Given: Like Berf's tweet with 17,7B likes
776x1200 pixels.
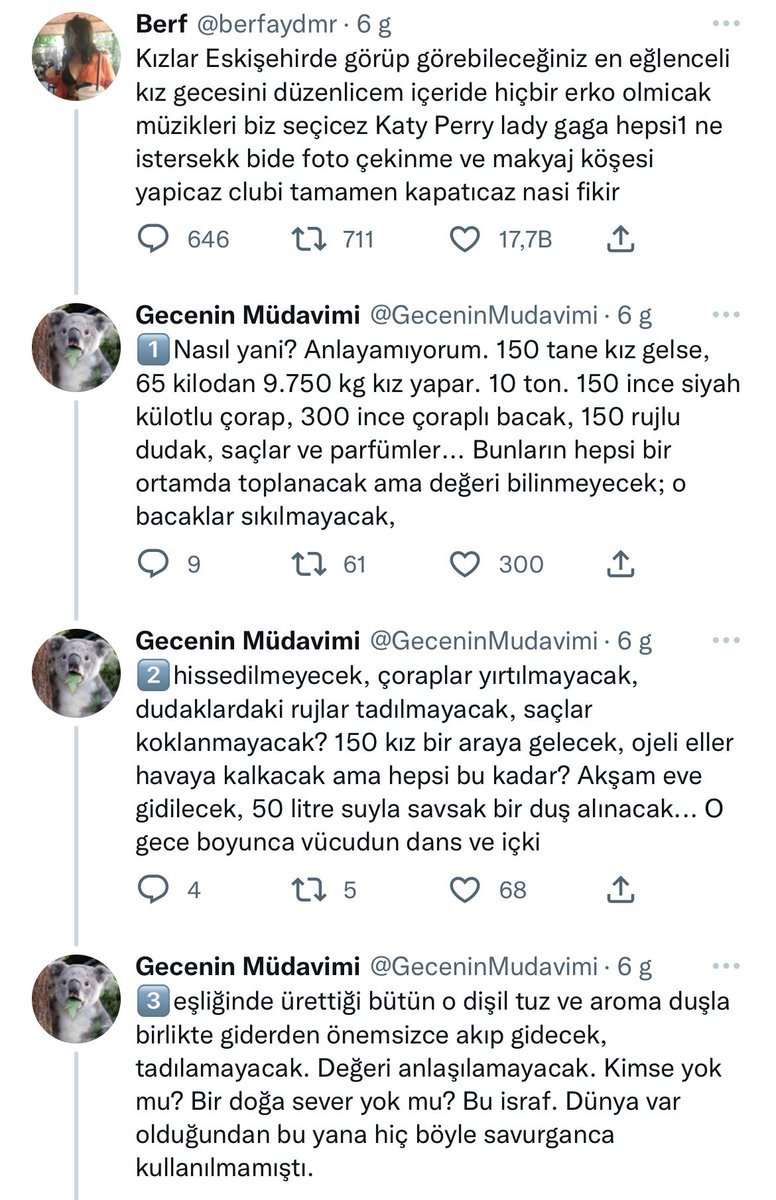Looking at the screenshot, I should pos(465,240).
